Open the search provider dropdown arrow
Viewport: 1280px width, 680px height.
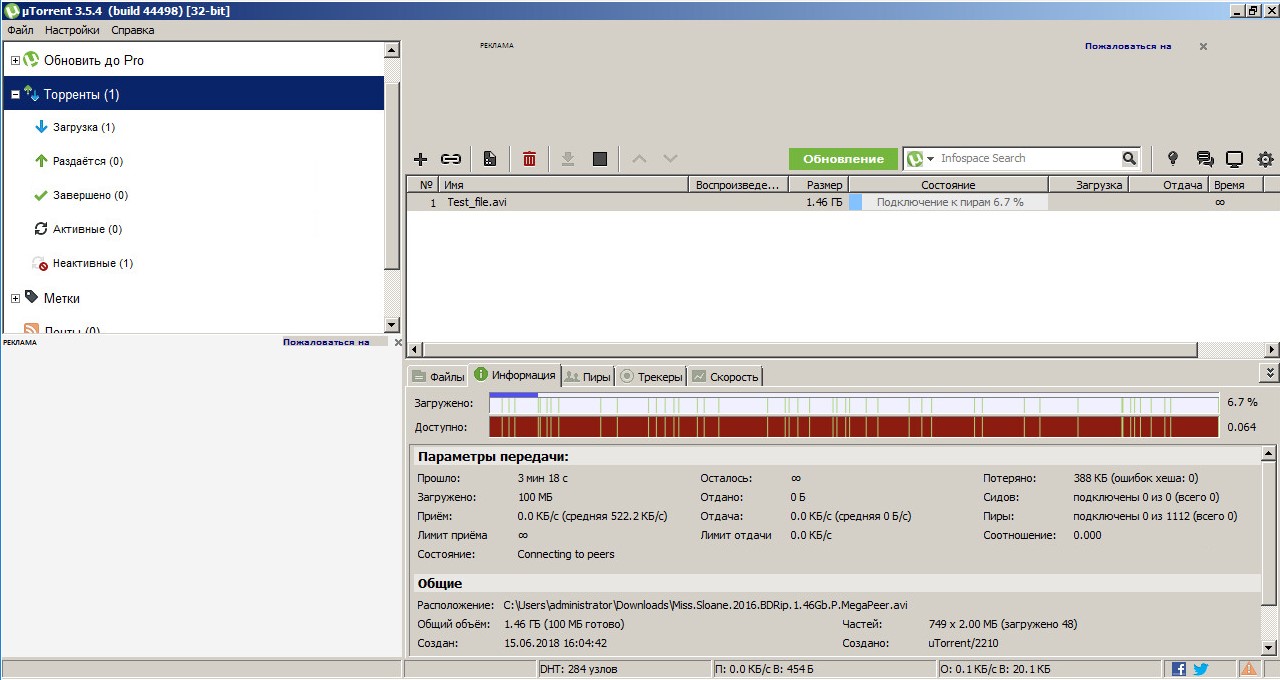(x=930, y=159)
